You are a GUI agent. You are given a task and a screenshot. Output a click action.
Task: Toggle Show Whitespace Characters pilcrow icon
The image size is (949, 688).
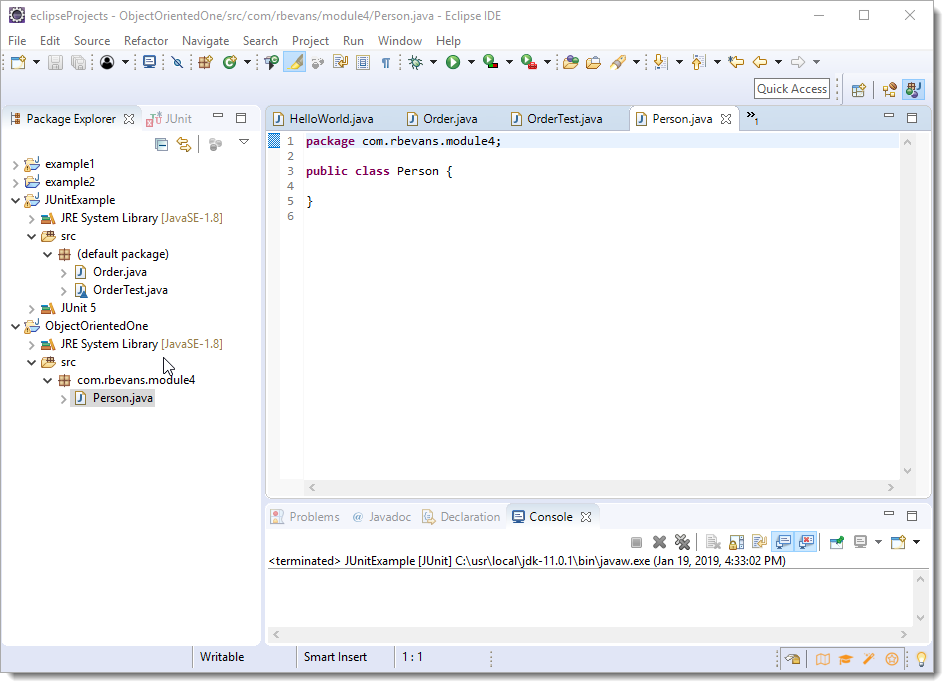(386, 62)
